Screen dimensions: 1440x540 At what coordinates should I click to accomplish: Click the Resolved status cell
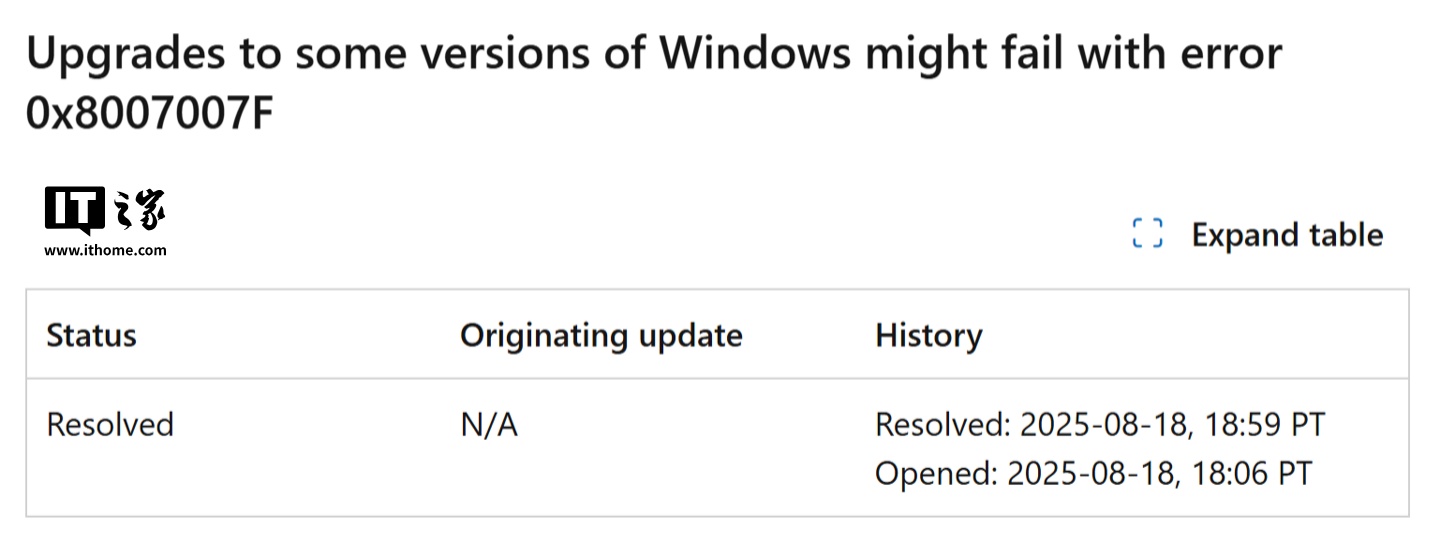point(110,424)
